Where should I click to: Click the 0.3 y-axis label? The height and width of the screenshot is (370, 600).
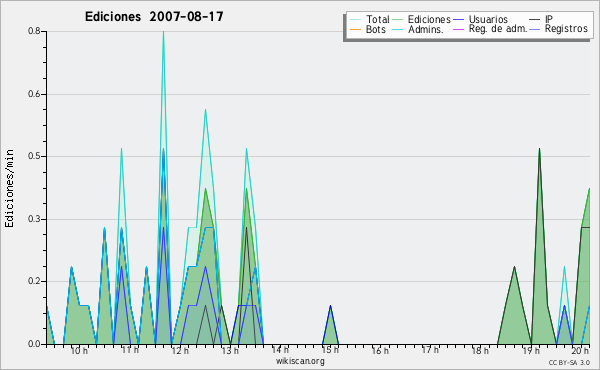(34, 219)
